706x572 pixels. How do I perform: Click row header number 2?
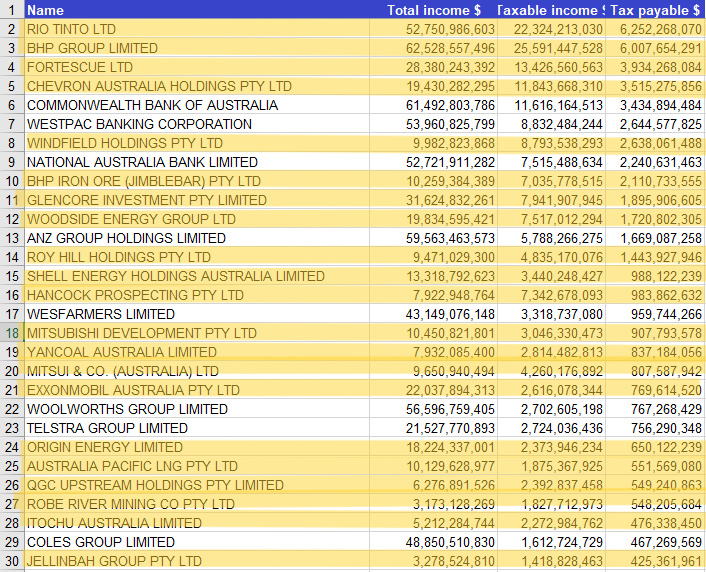[12, 29]
